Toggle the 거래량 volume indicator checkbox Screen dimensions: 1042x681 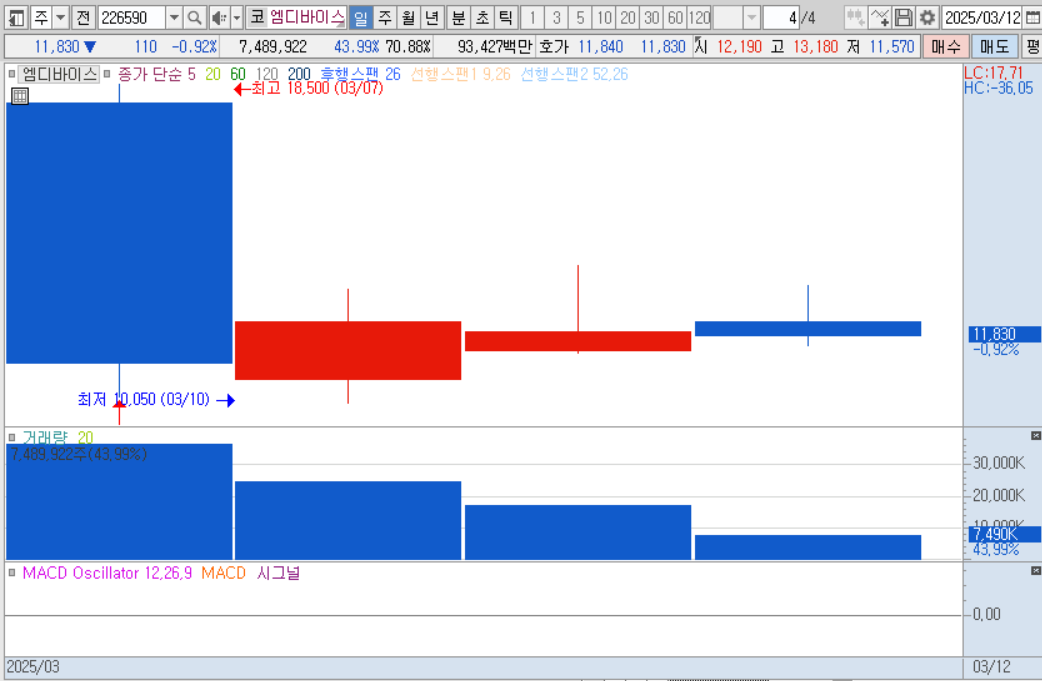(12, 438)
